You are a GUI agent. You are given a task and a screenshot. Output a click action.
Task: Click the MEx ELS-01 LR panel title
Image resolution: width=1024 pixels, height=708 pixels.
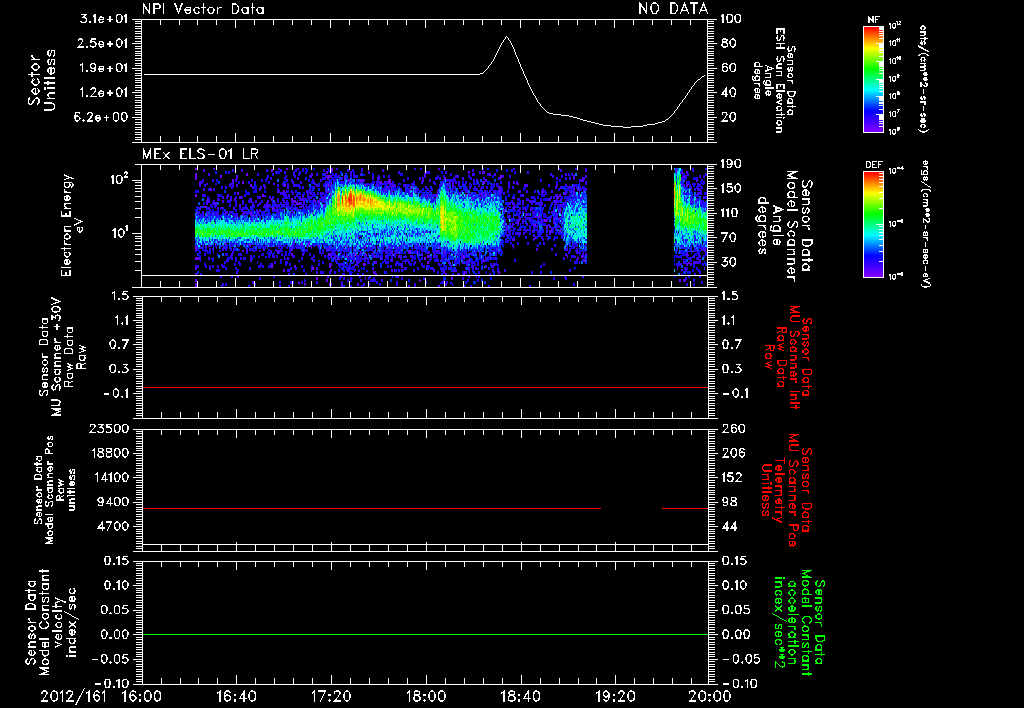point(200,155)
